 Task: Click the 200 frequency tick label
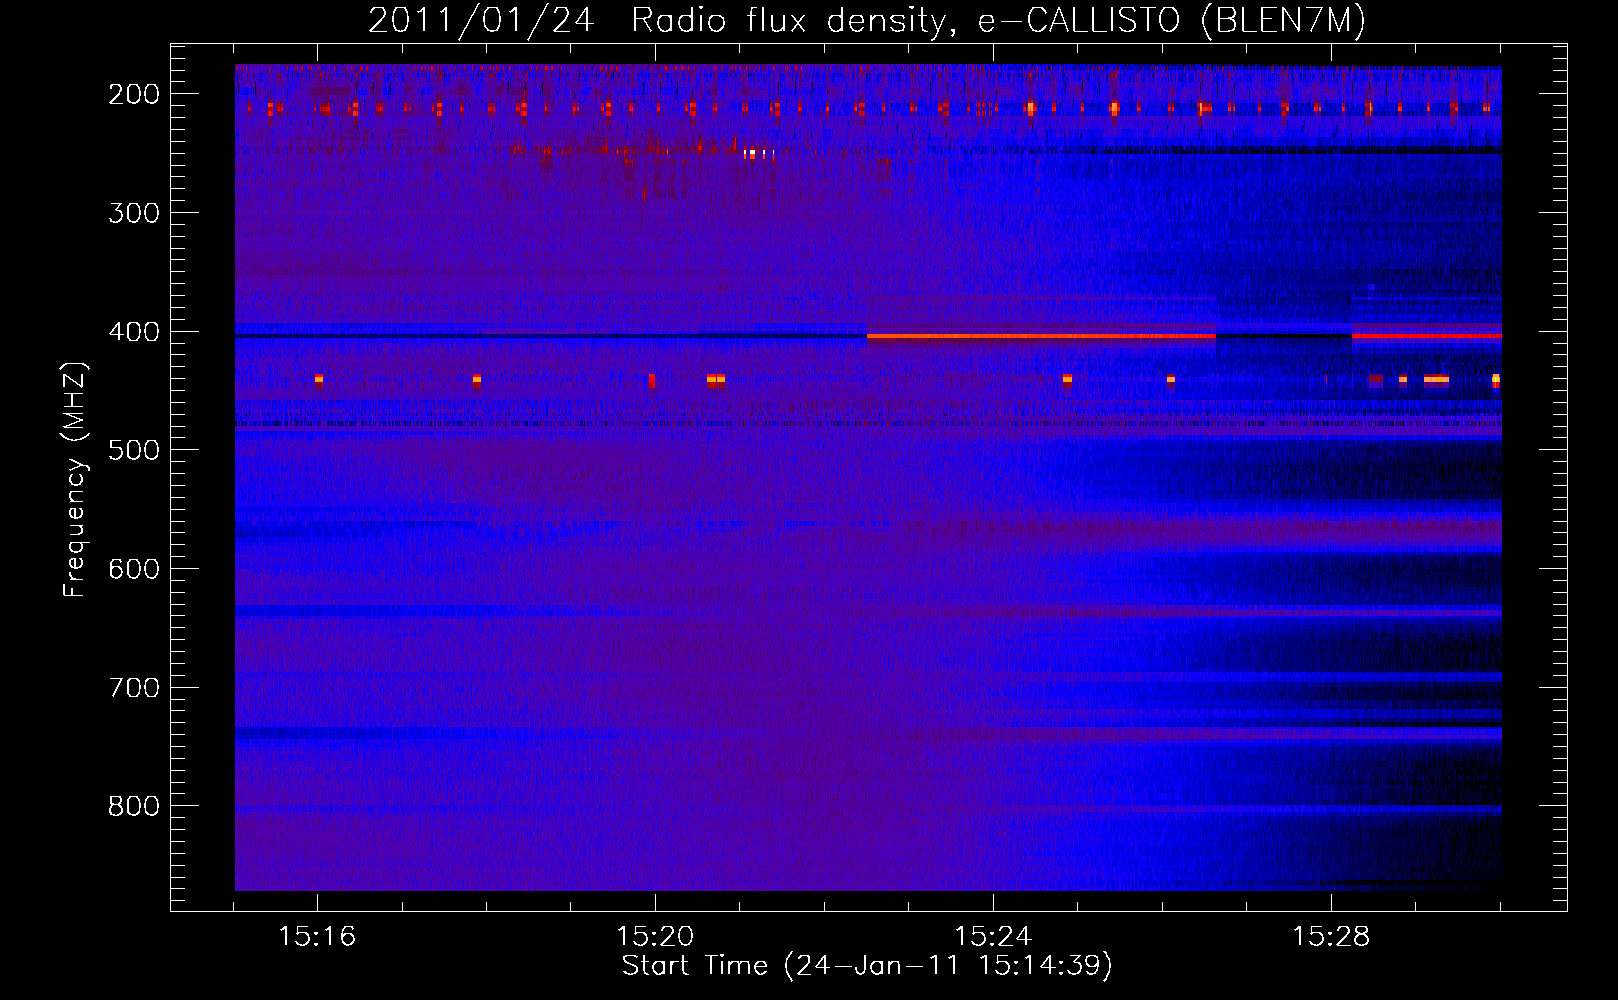133,94
